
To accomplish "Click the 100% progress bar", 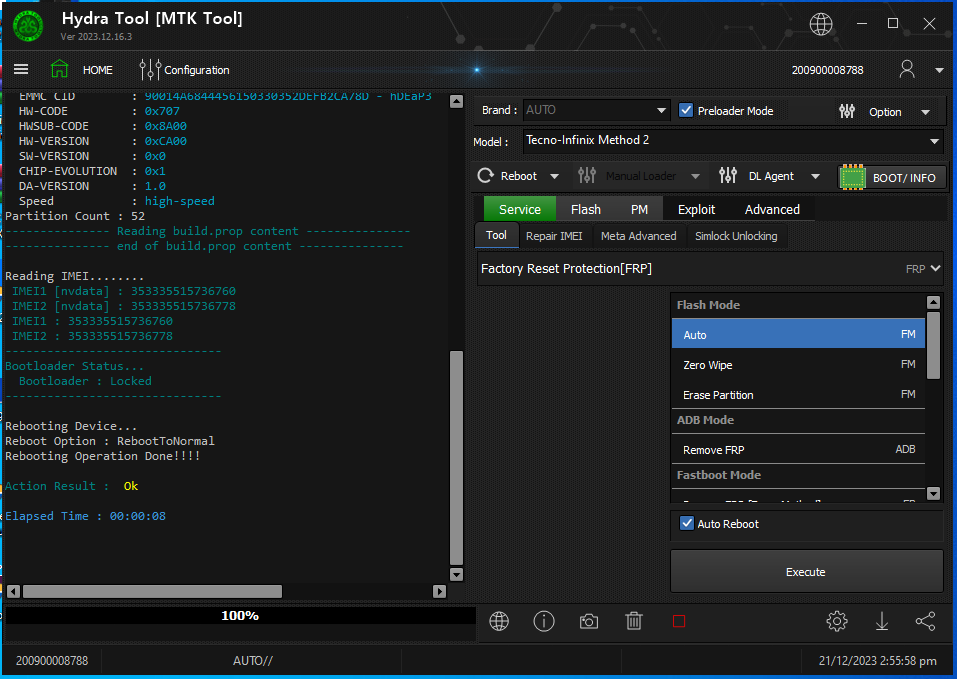I will pos(240,616).
